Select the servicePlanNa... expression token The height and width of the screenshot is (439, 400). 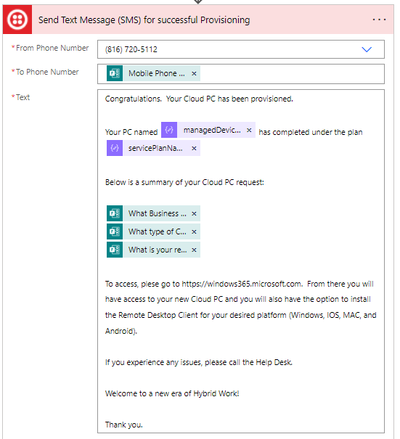153,148
